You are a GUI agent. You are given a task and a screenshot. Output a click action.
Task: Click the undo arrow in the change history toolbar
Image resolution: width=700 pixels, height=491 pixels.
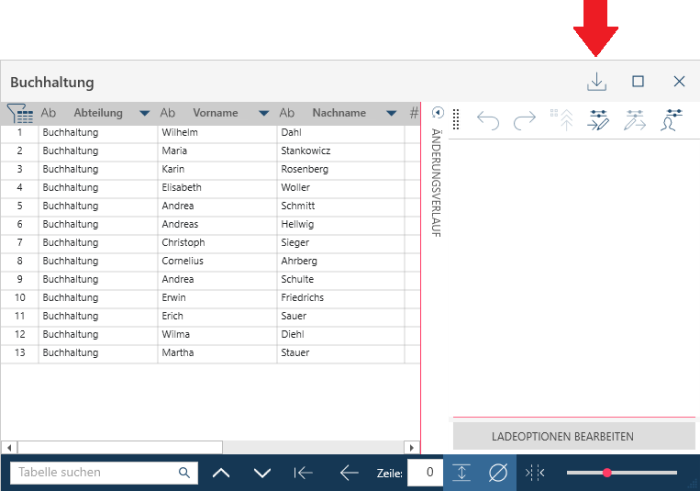click(488, 121)
